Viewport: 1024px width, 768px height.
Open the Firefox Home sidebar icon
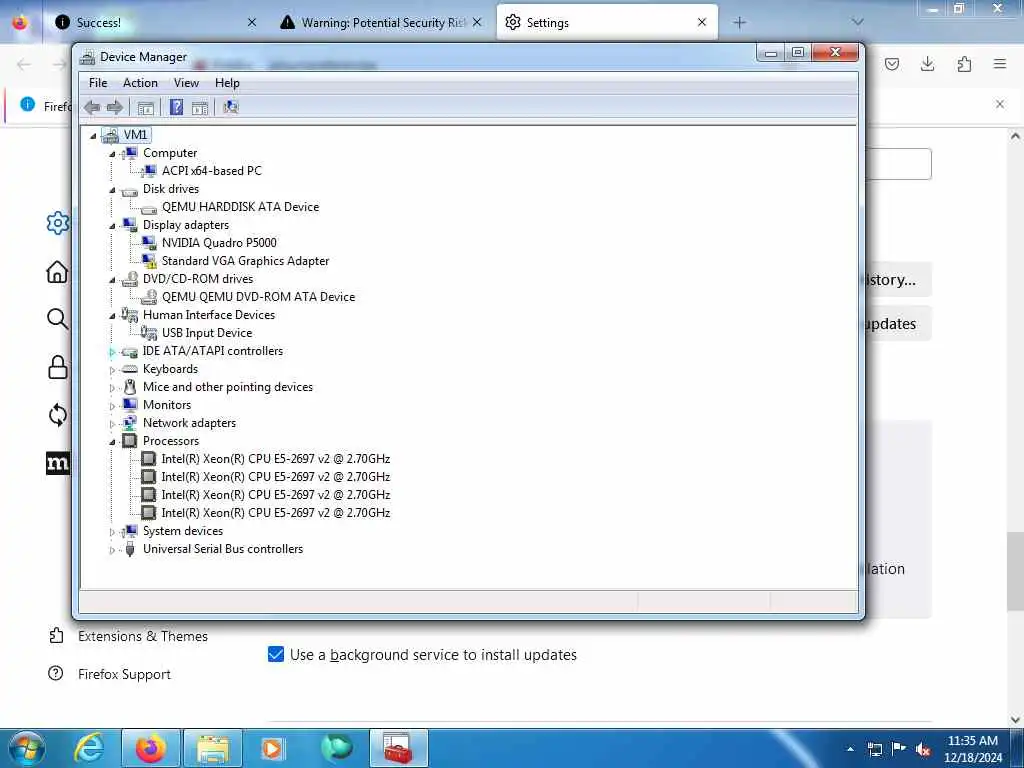(57, 272)
